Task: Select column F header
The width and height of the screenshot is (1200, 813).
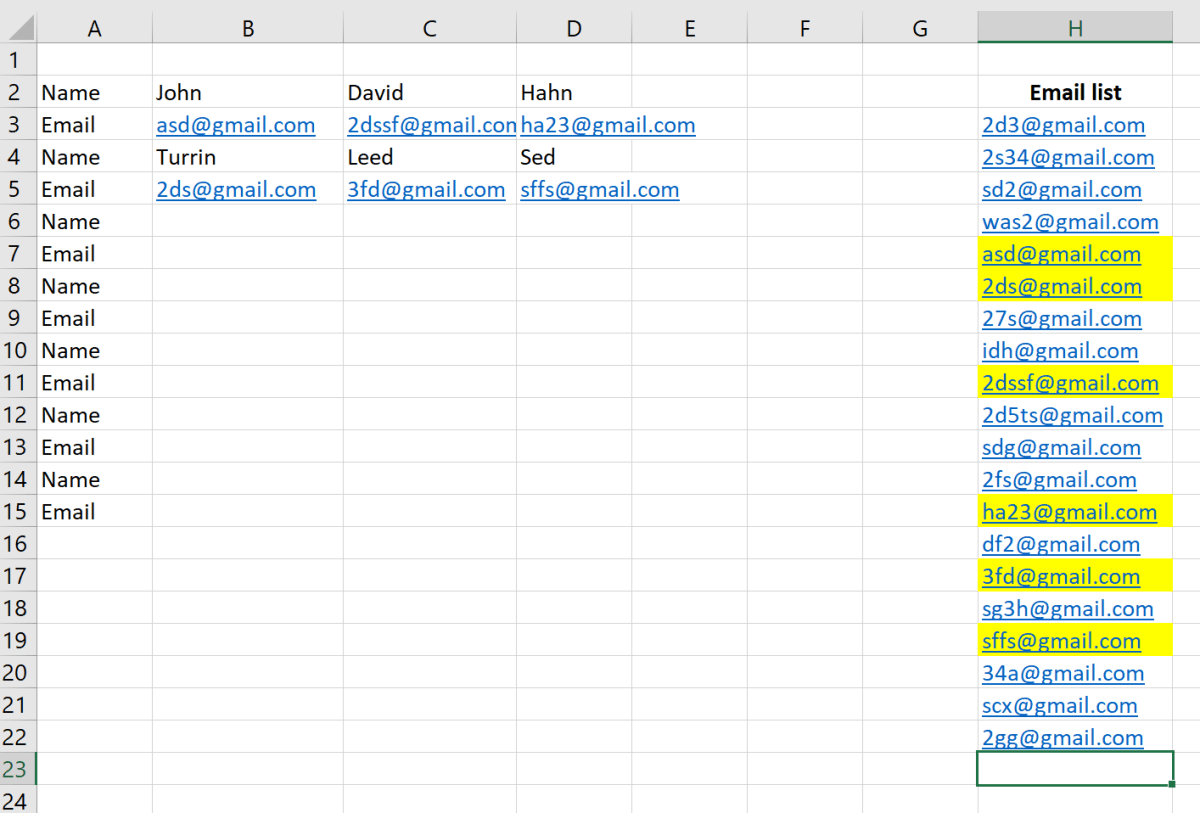Action: (x=805, y=28)
